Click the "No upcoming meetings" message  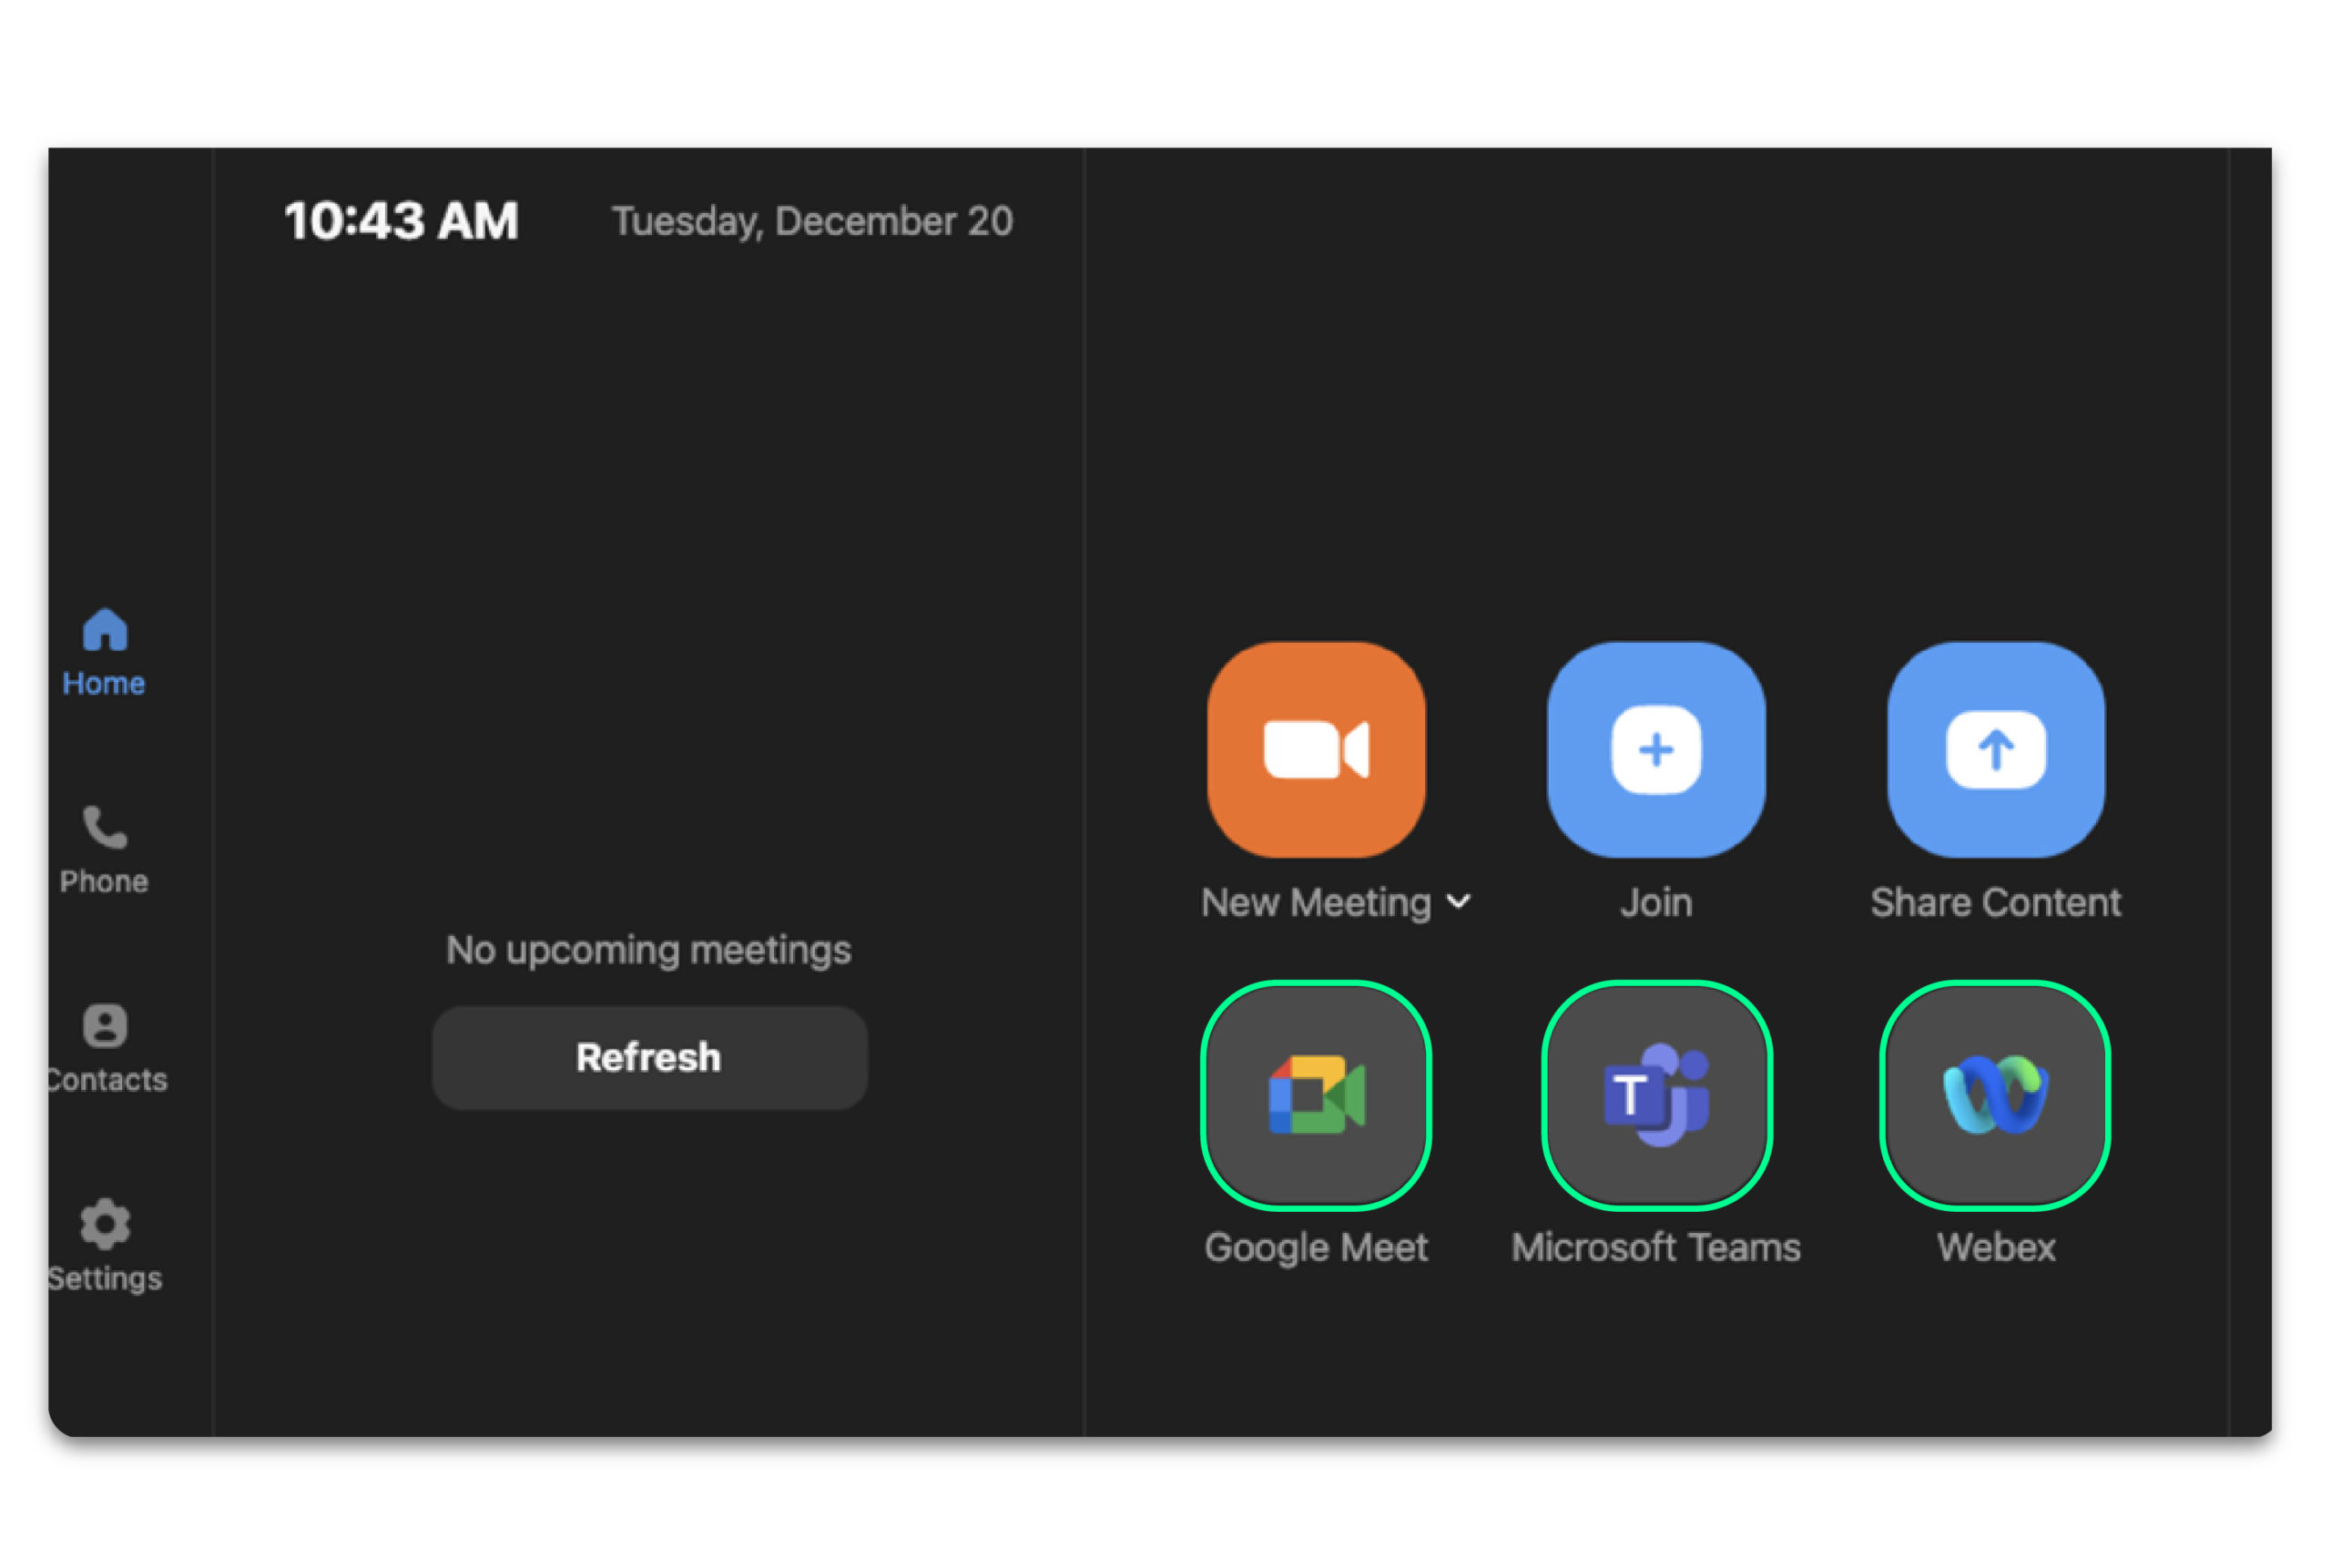648,950
